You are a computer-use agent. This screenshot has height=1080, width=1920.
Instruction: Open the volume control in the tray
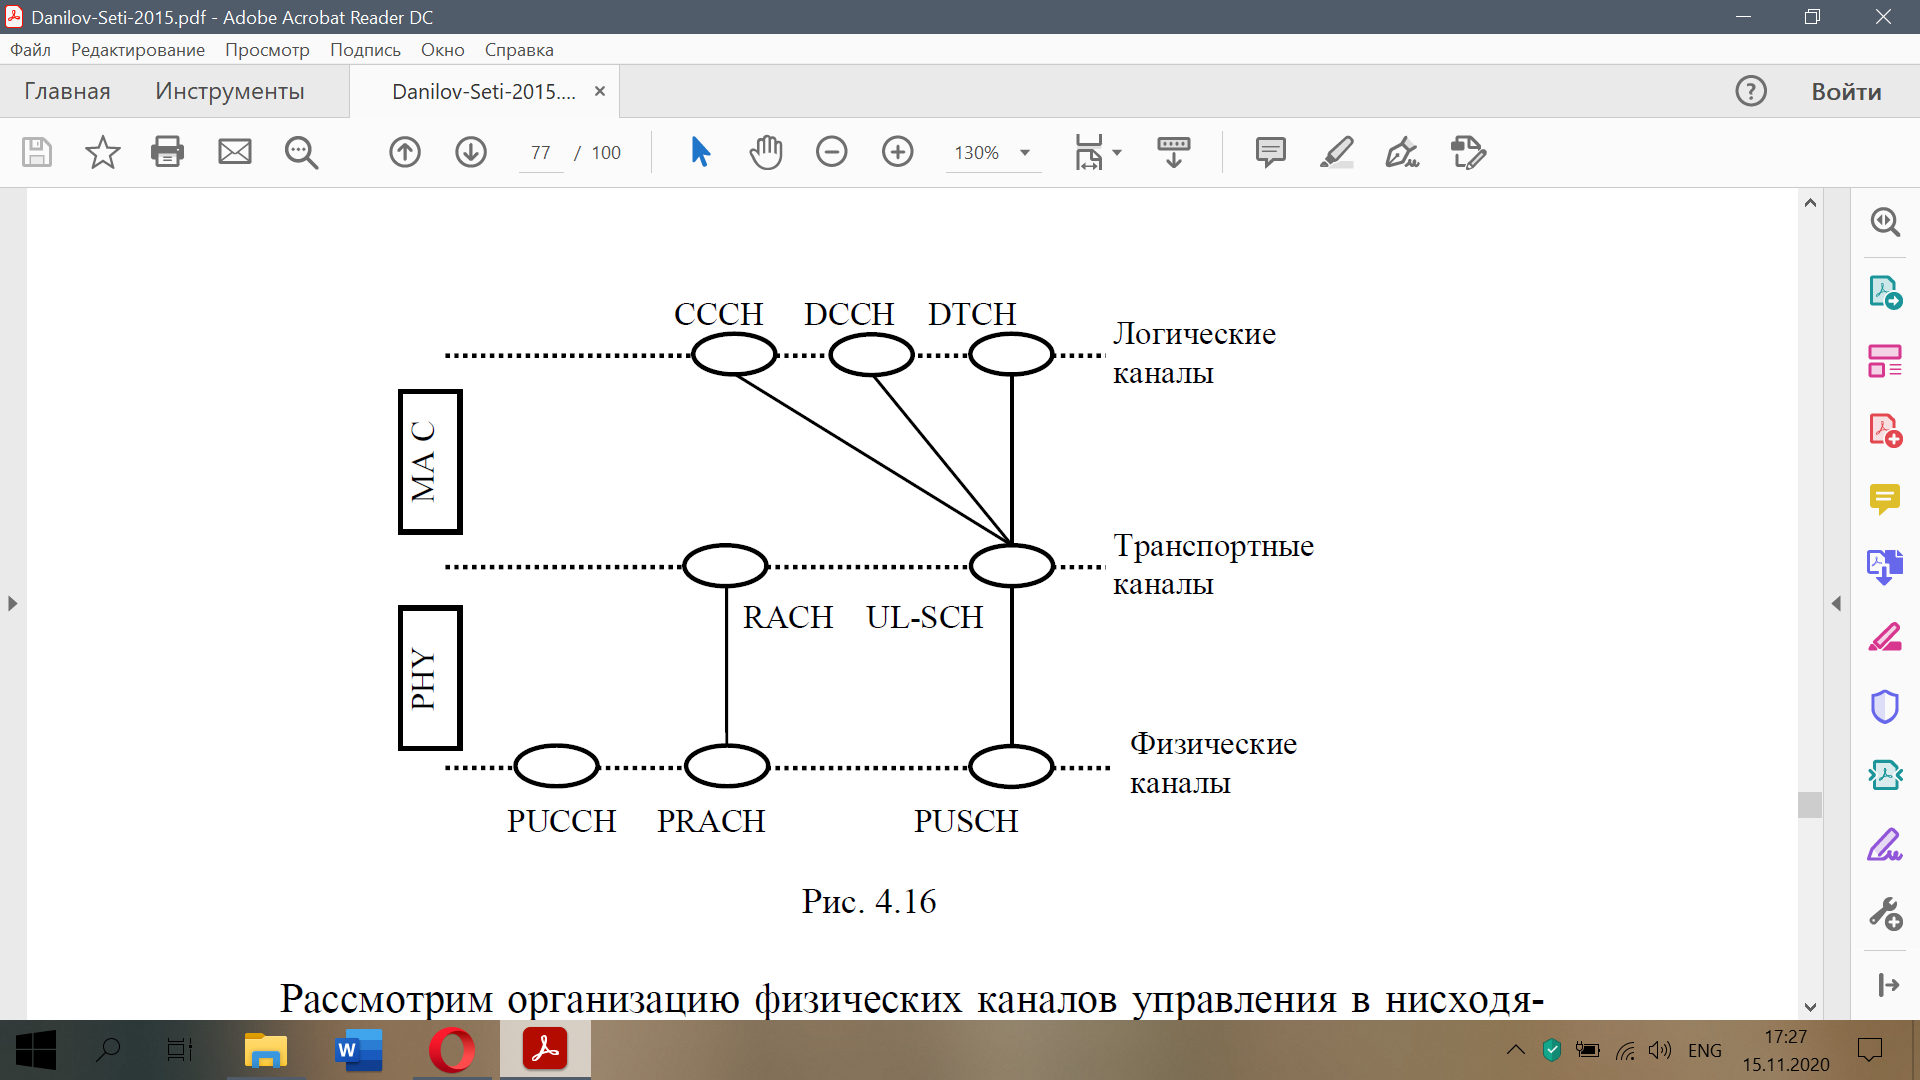(1660, 1050)
